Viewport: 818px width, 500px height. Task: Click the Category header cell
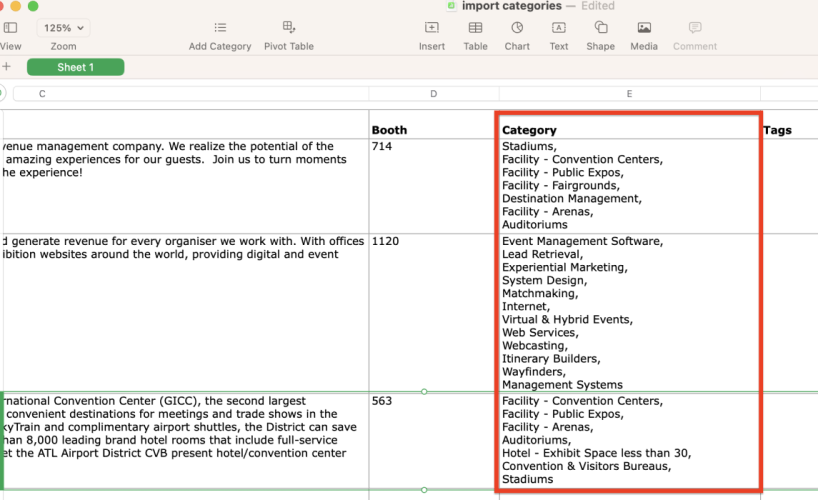click(629, 125)
